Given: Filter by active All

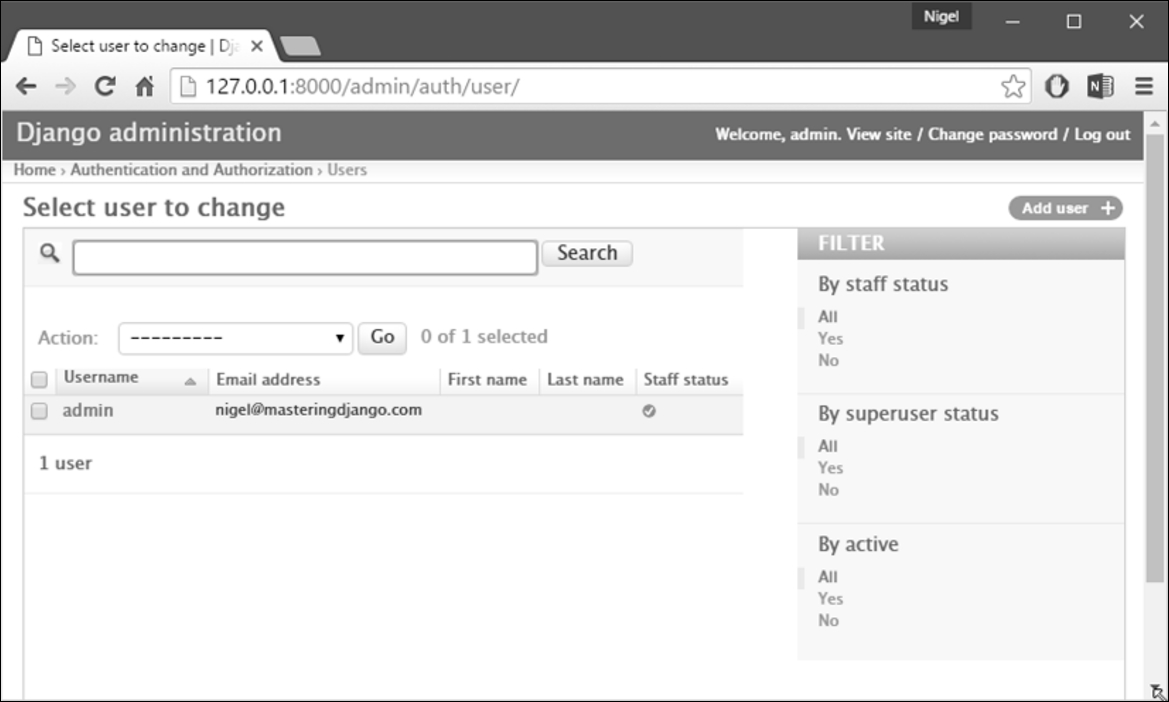Looking at the screenshot, I should pyautogui.click(x=828, y=577).
